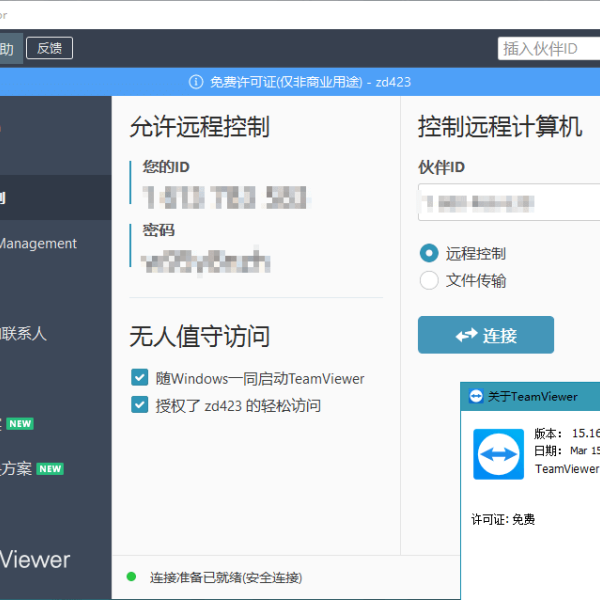This screenshot has width=600, height=600.
Task: Click the 连接 connect button
Action: tap(486, 335)
